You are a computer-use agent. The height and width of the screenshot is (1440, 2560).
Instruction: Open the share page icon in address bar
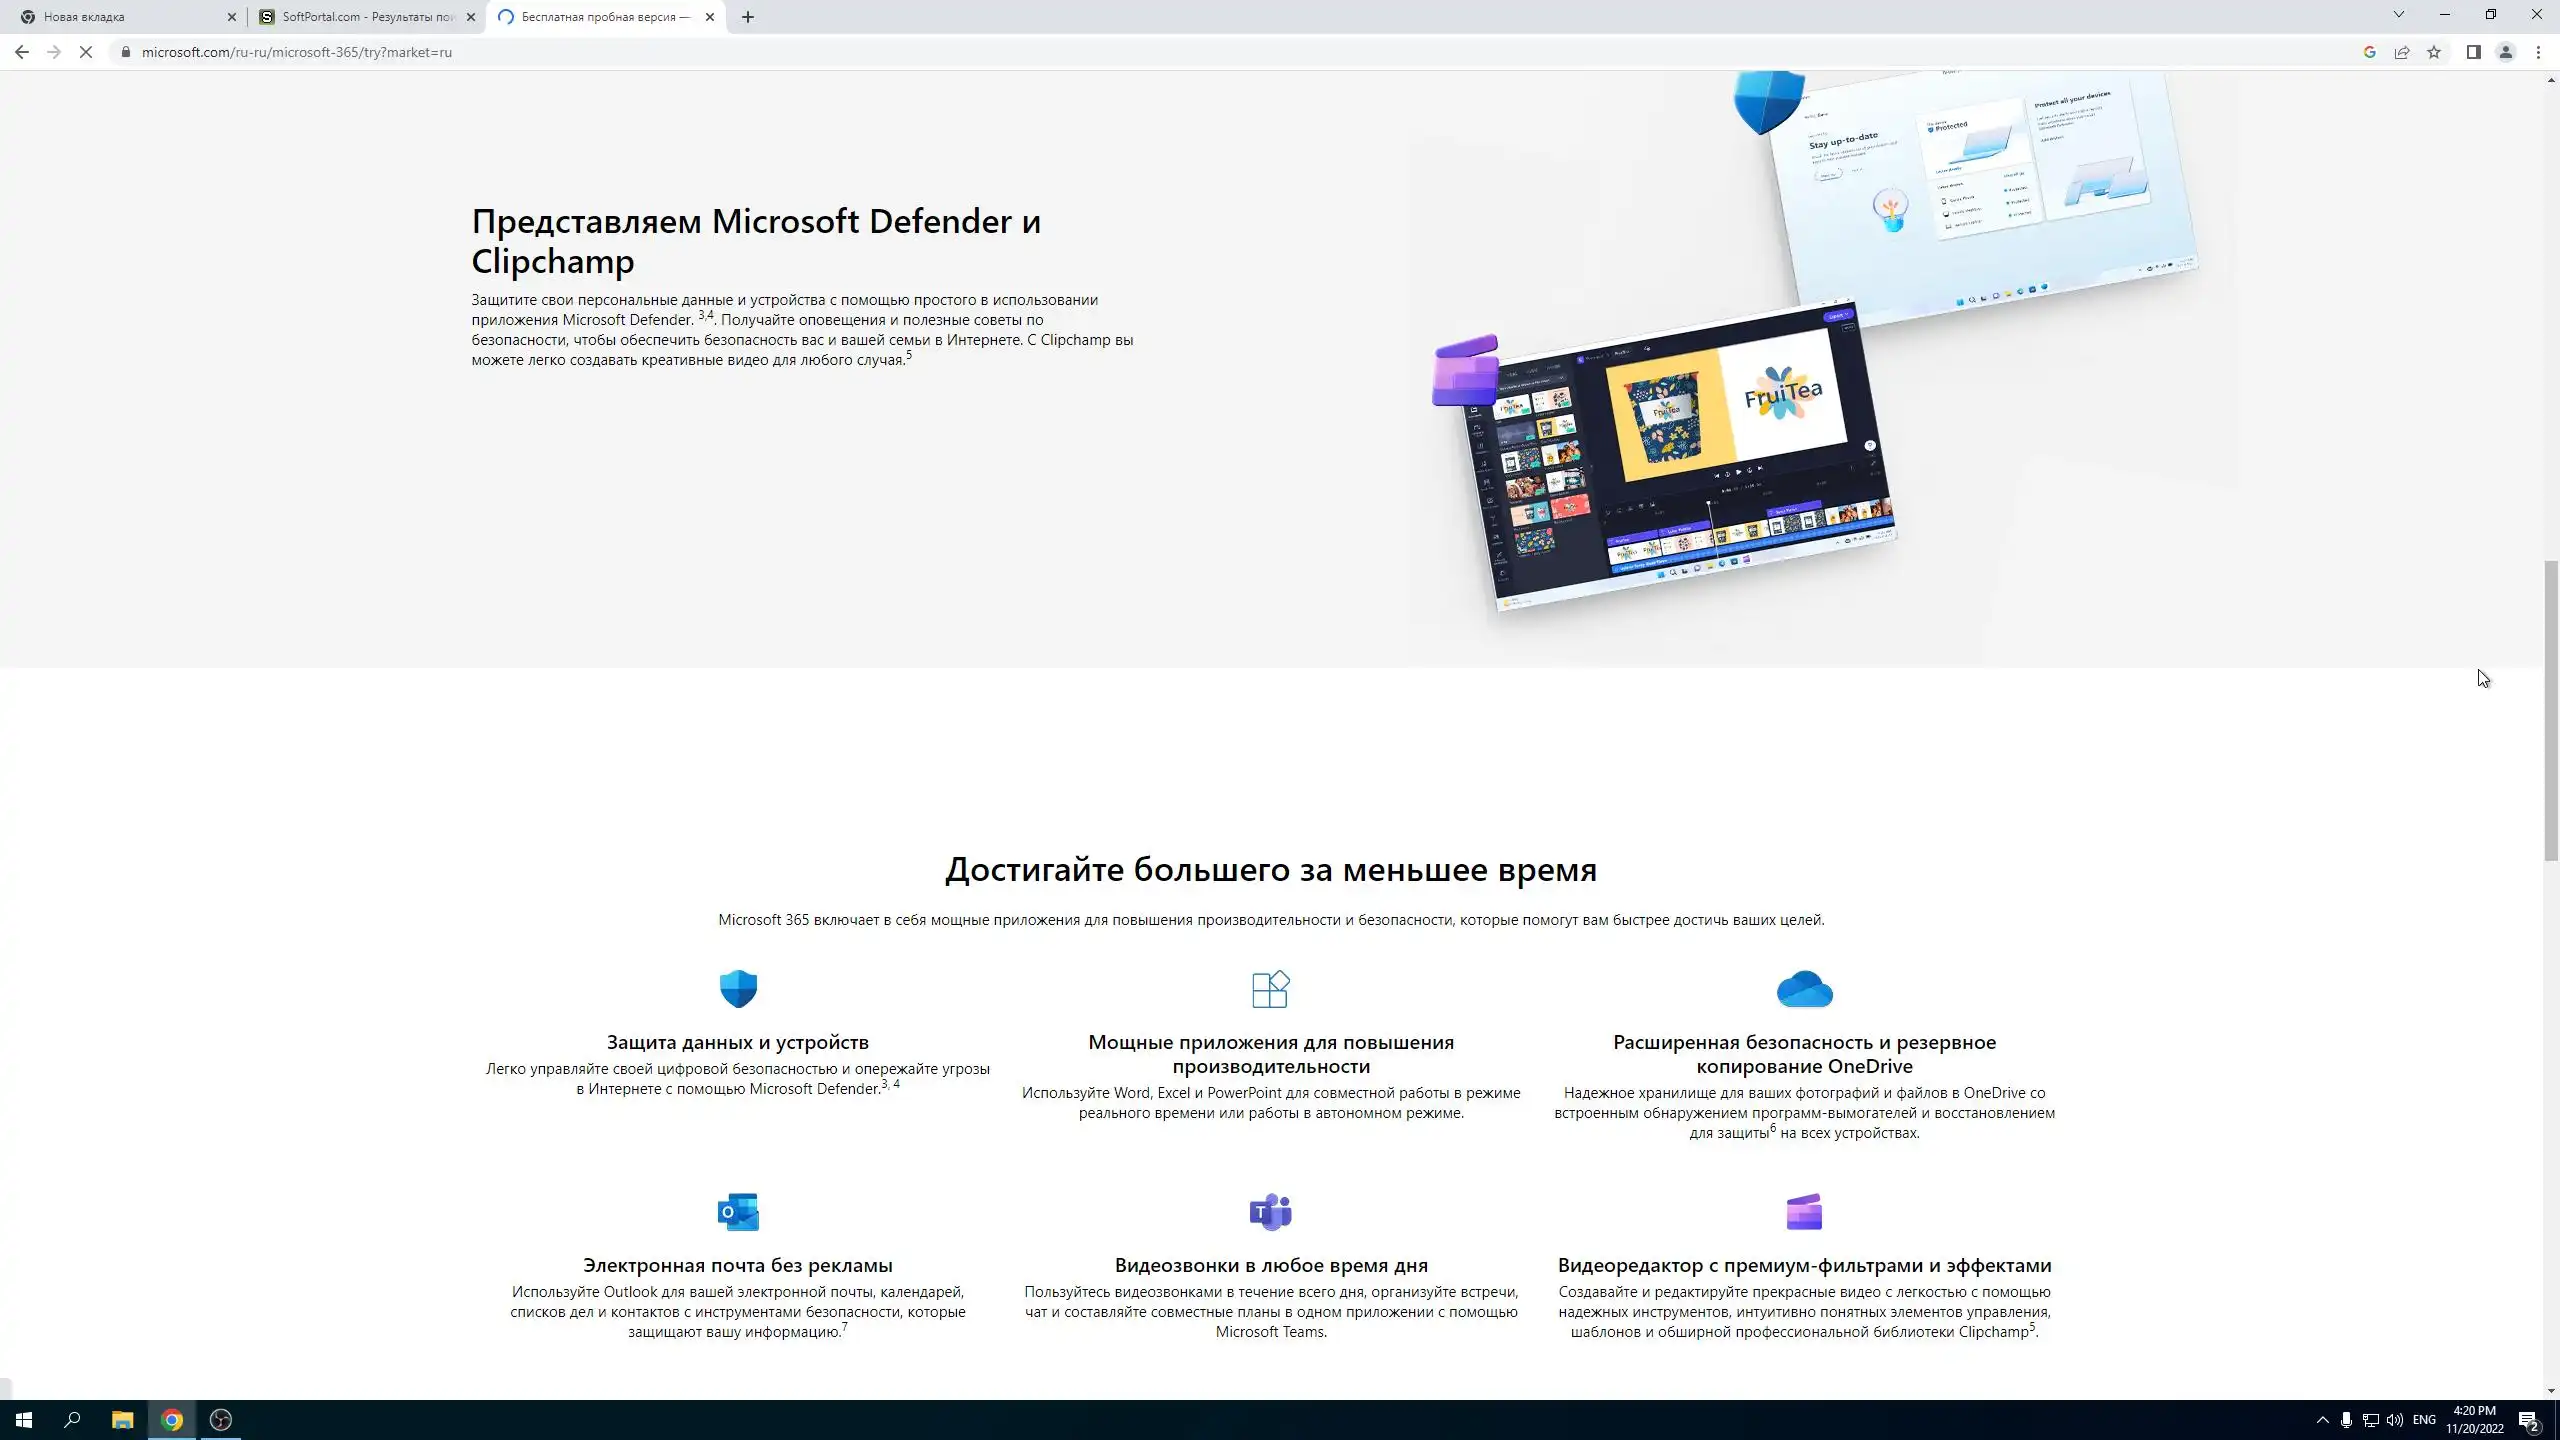(x=2402, y=52)
